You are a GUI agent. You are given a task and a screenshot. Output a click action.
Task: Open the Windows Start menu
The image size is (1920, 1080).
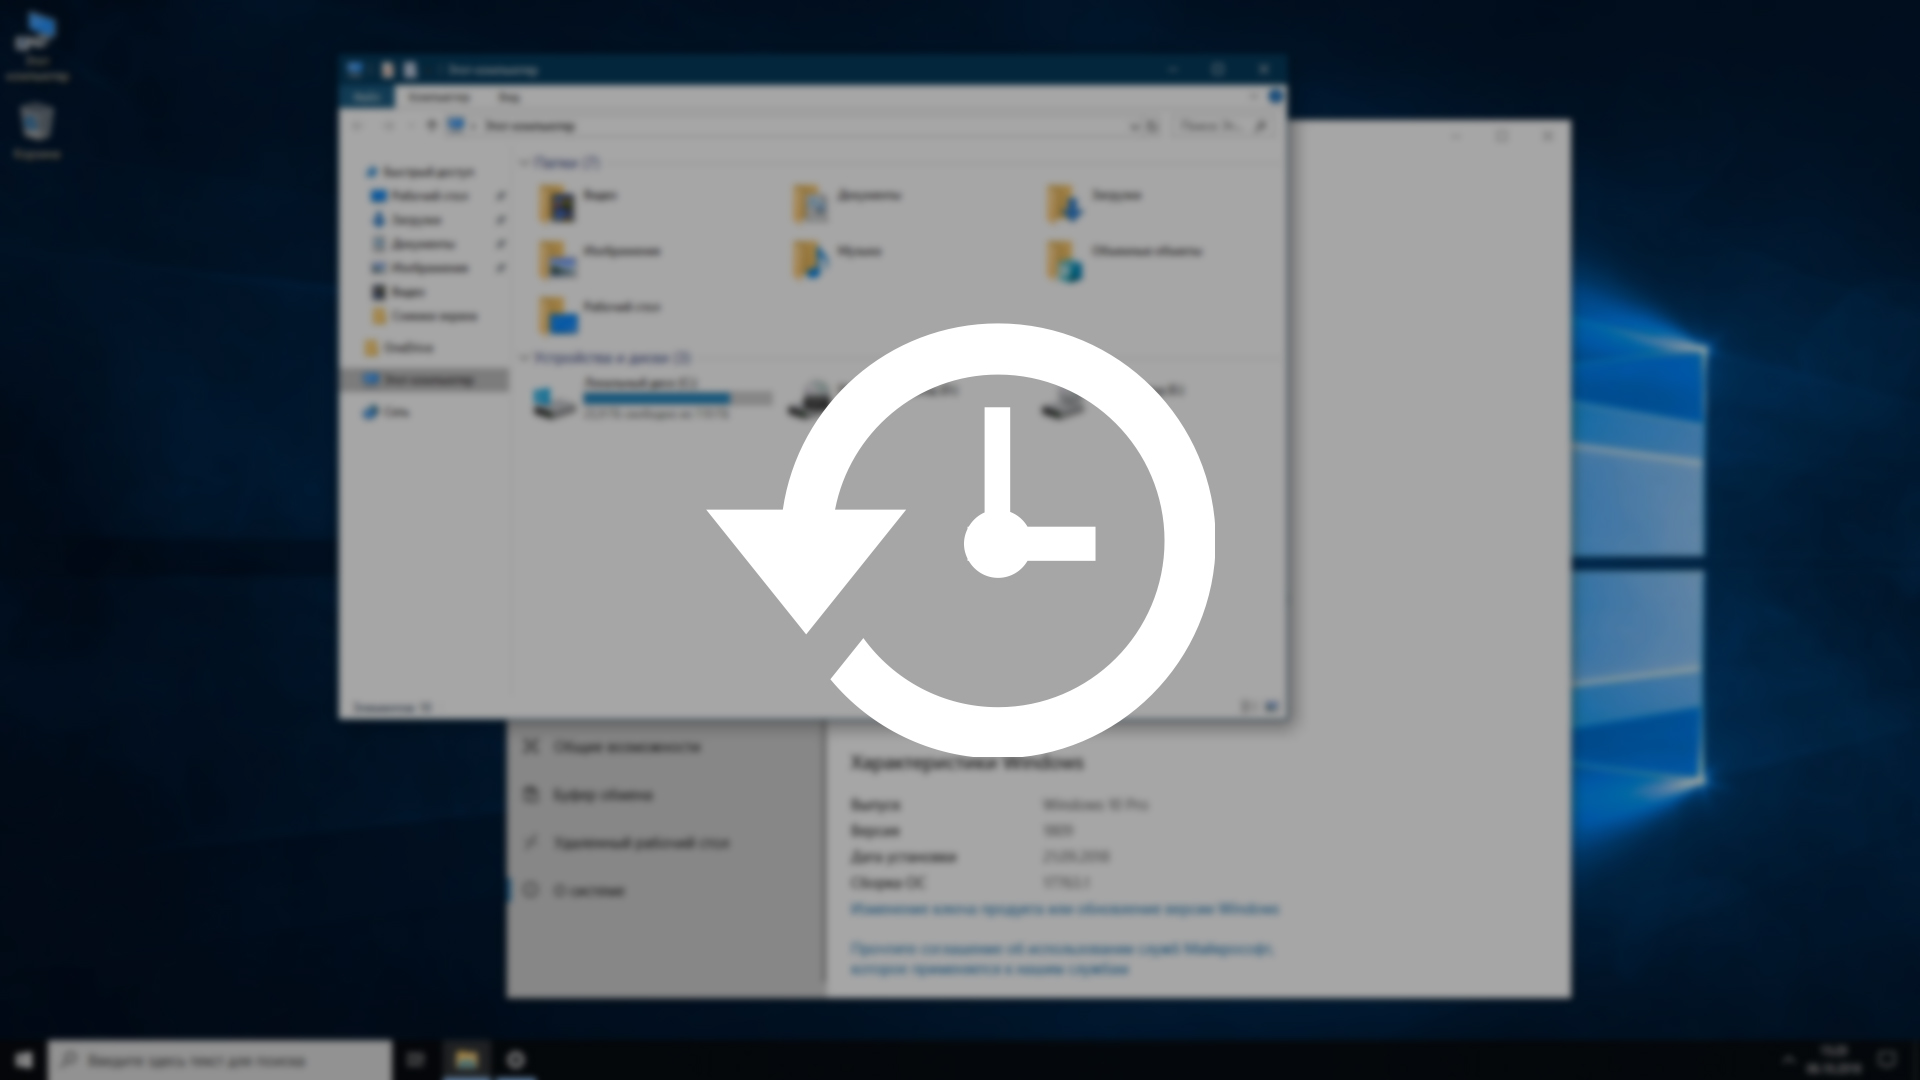tap(24, 1060)
